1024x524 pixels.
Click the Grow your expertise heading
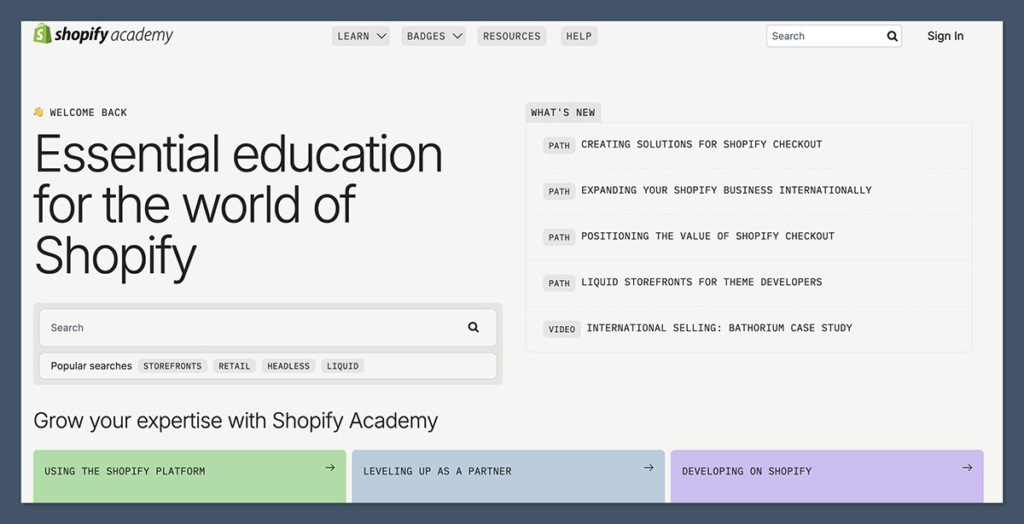point(236,421)
